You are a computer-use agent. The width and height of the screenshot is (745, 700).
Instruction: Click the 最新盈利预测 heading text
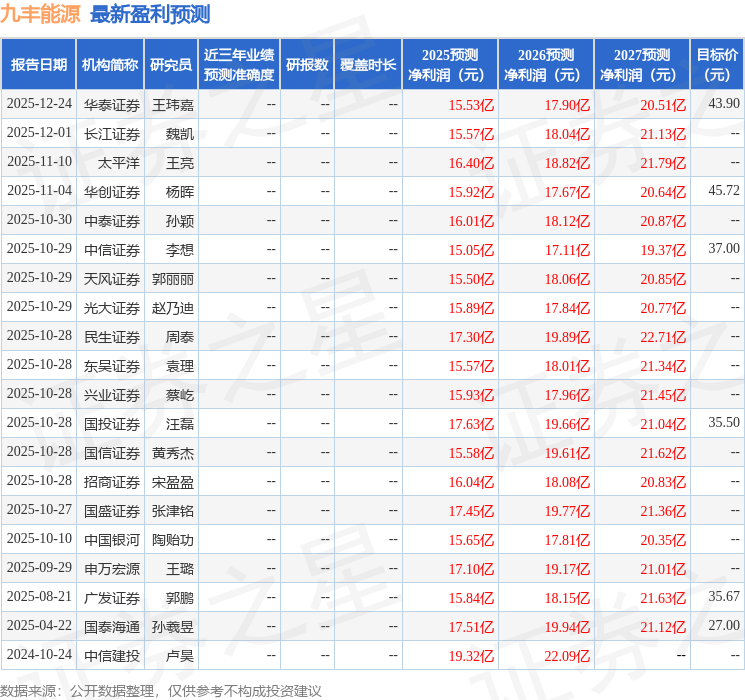coord(150,14)
